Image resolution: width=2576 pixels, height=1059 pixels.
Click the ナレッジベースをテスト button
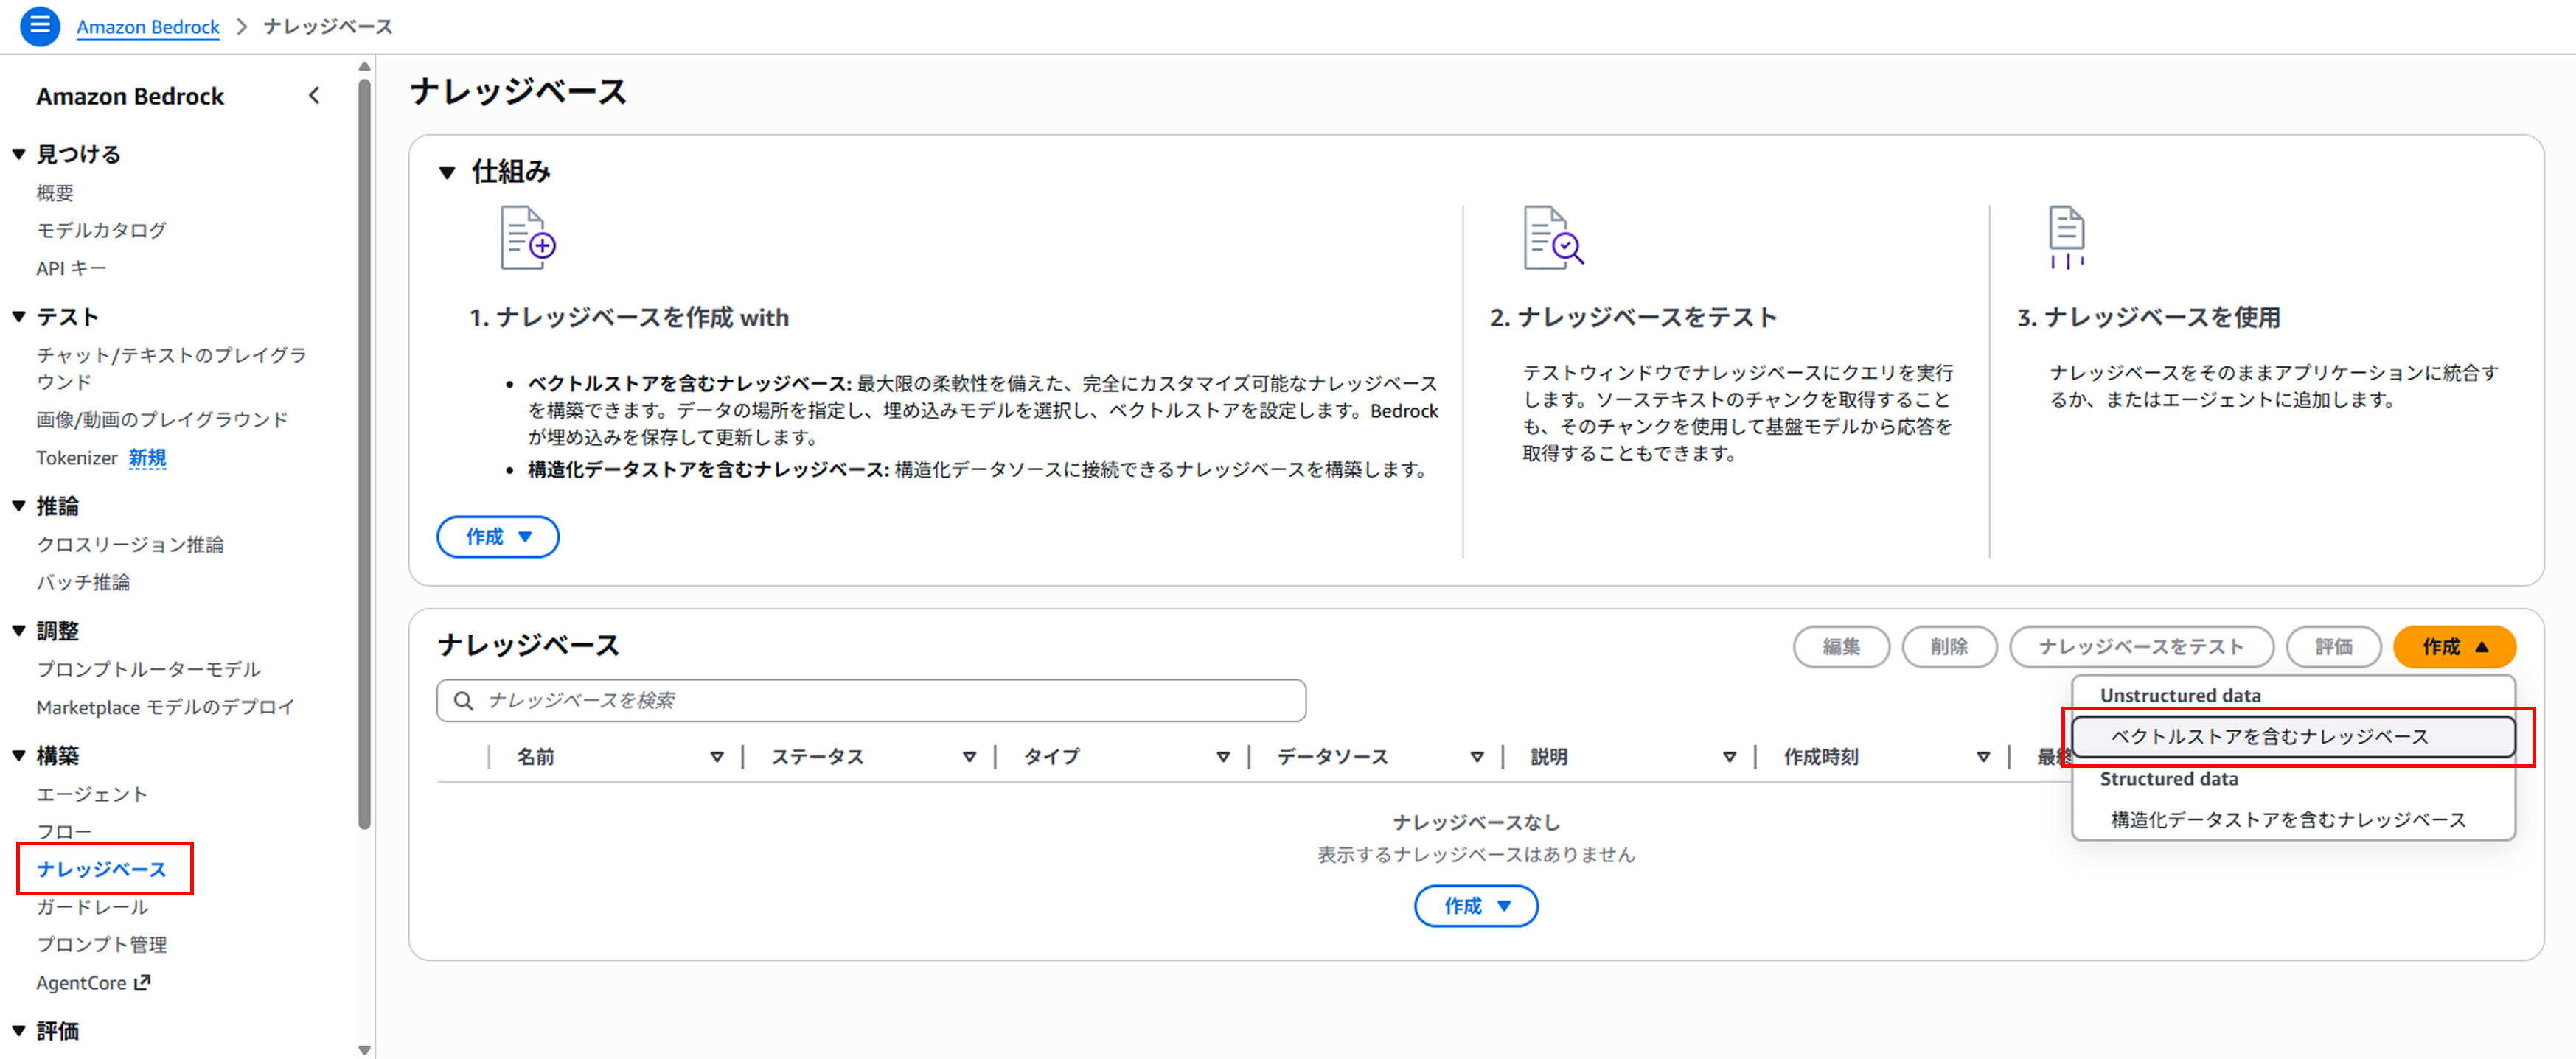coord(2140,647)
